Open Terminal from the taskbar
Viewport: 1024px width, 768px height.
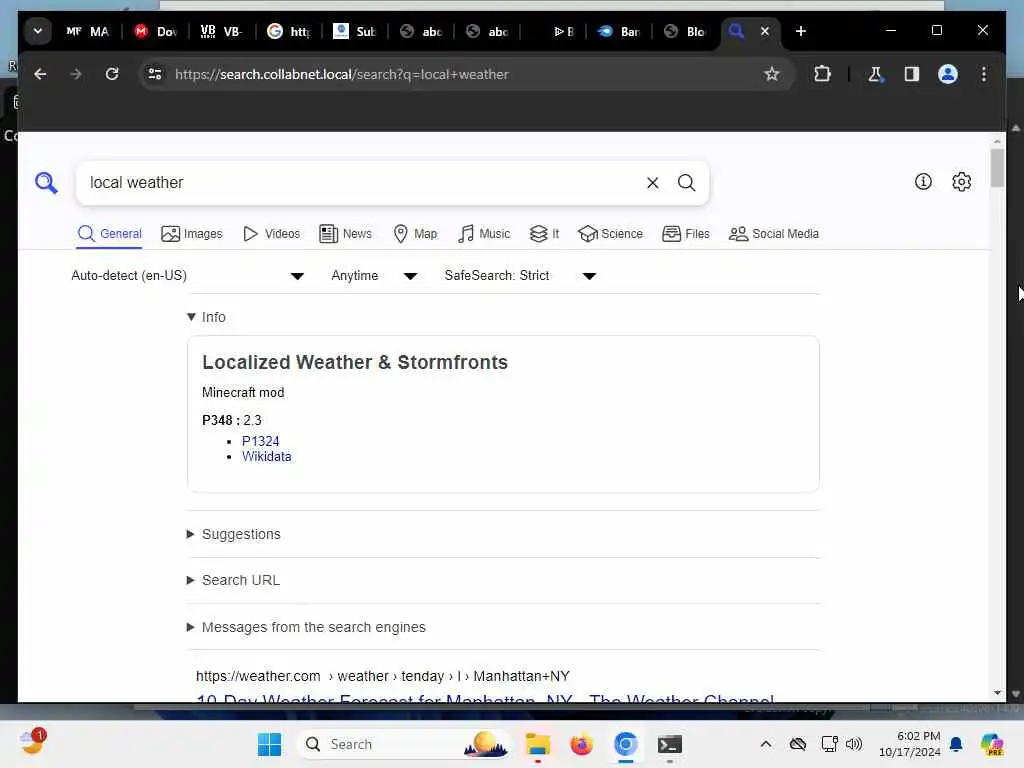(669, 744)
